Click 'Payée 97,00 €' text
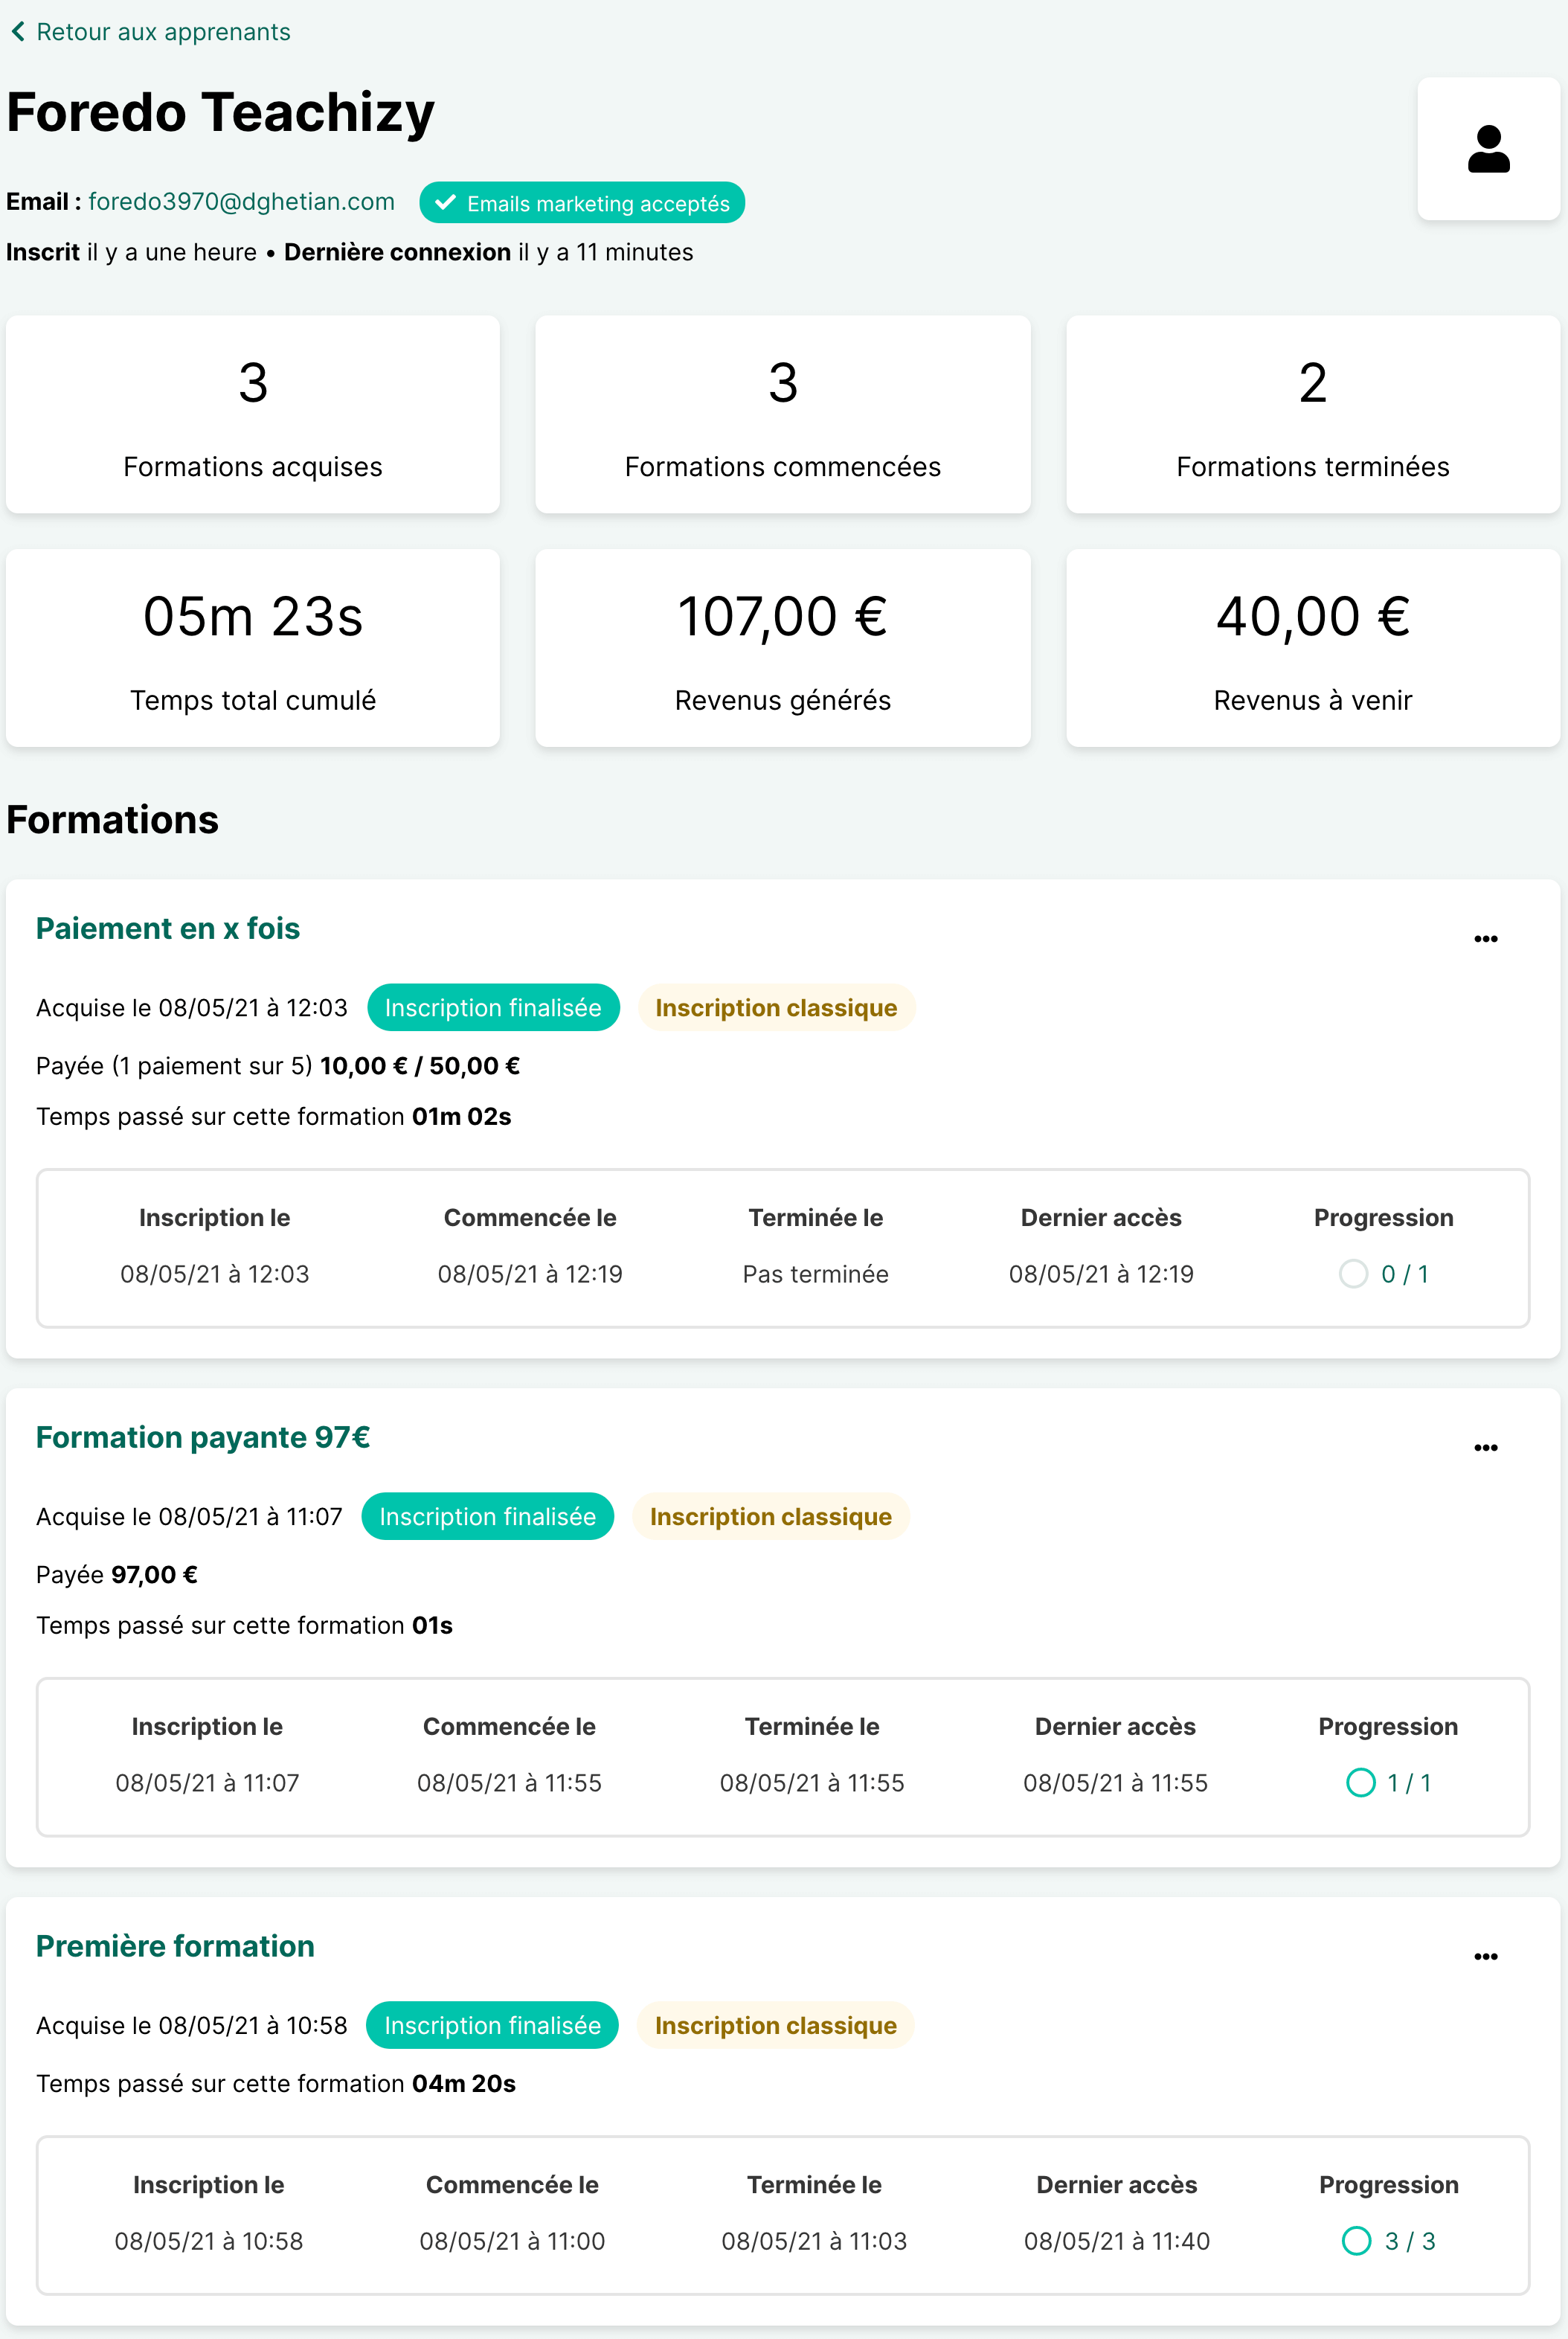The height and width of the screenshot is (2339, 1568). coord(117,1575)
